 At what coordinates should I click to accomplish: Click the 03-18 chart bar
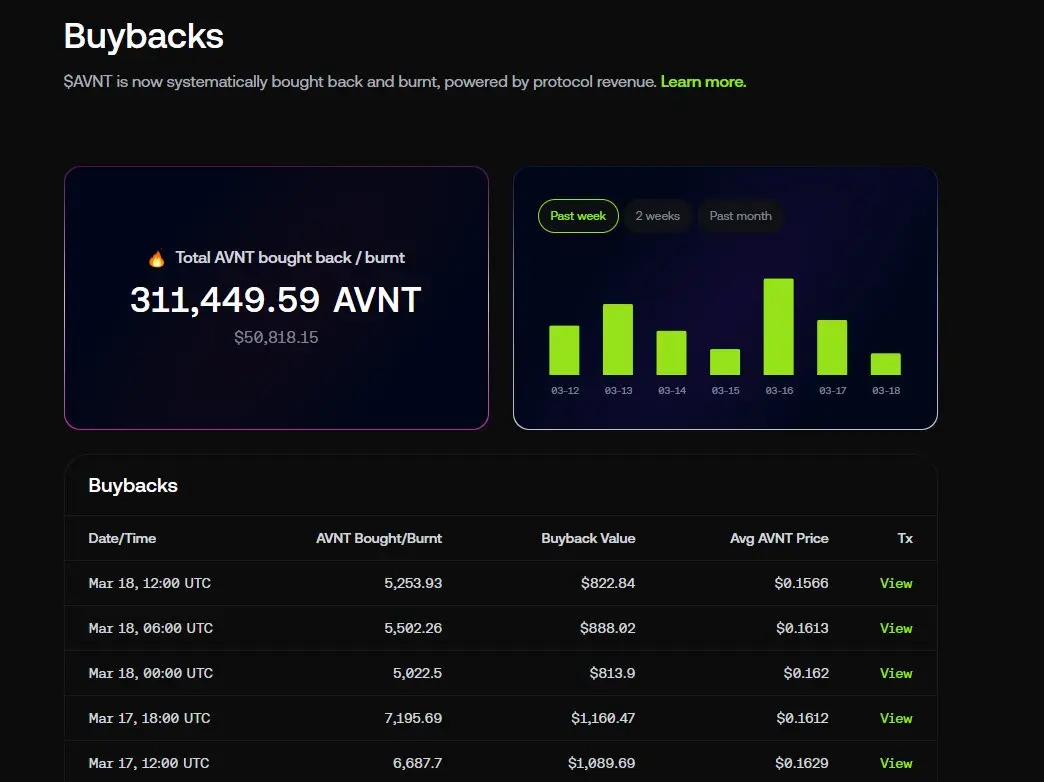886,364
